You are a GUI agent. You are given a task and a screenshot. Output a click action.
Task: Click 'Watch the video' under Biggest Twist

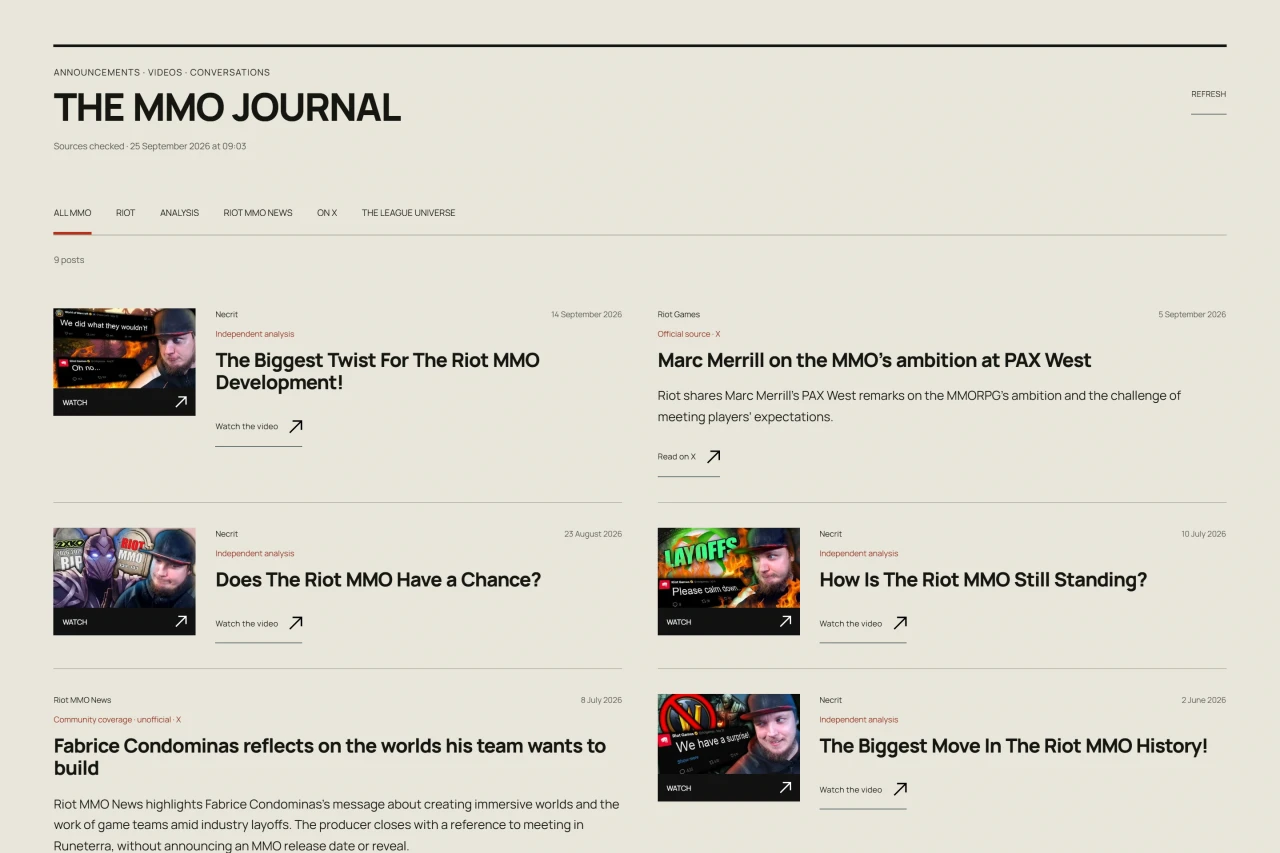coord(258,427)
